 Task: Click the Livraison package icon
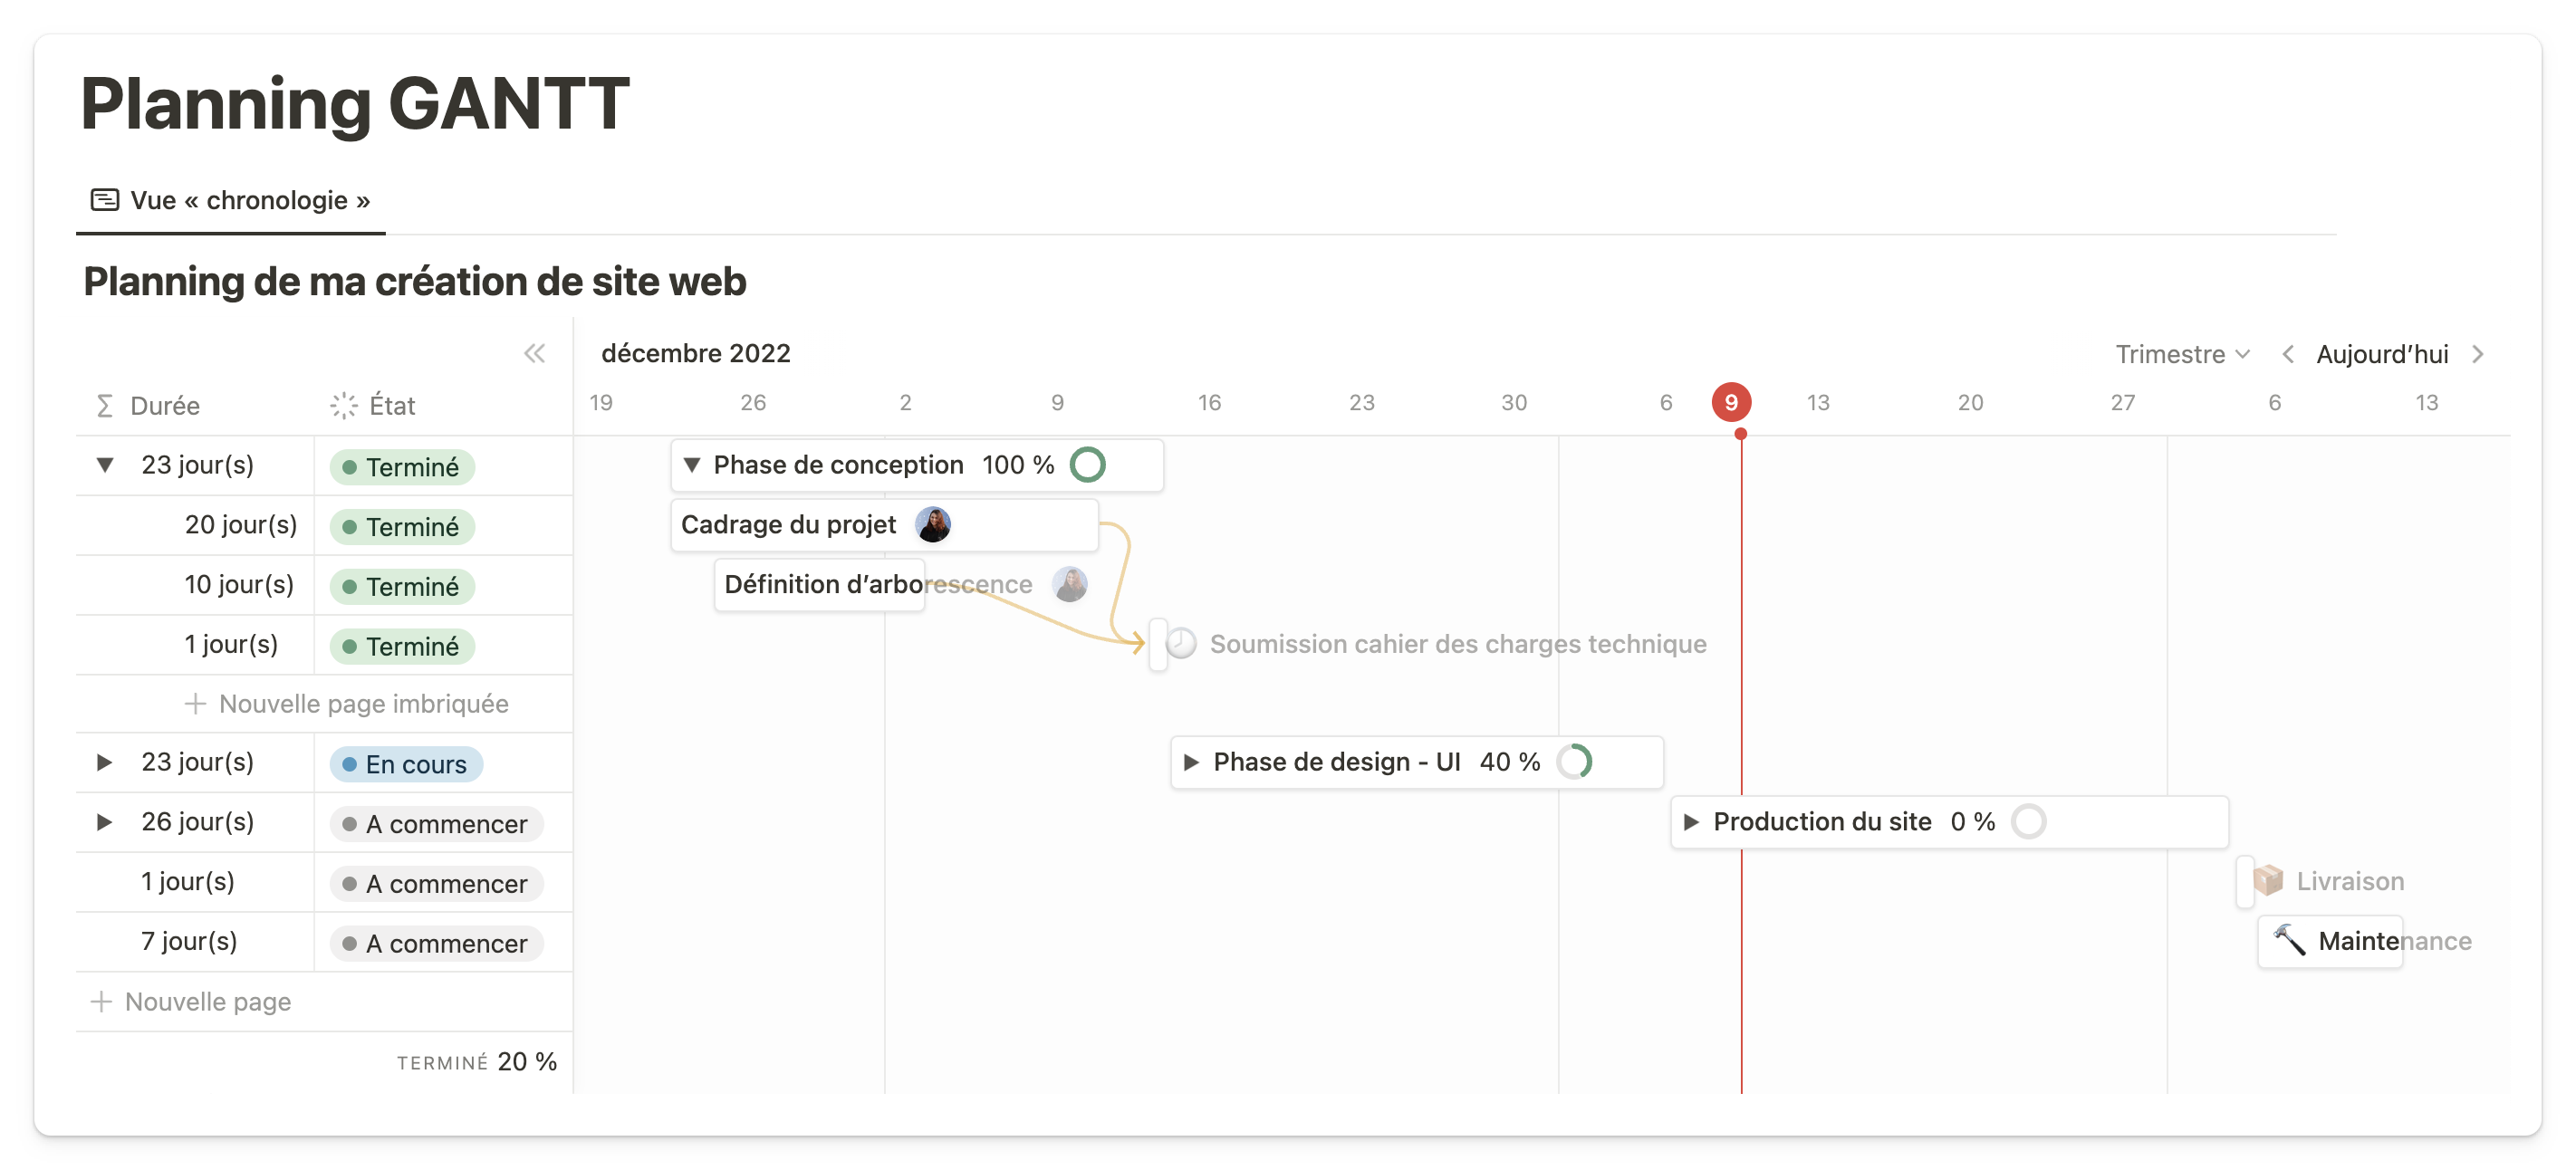(2268, 881)
